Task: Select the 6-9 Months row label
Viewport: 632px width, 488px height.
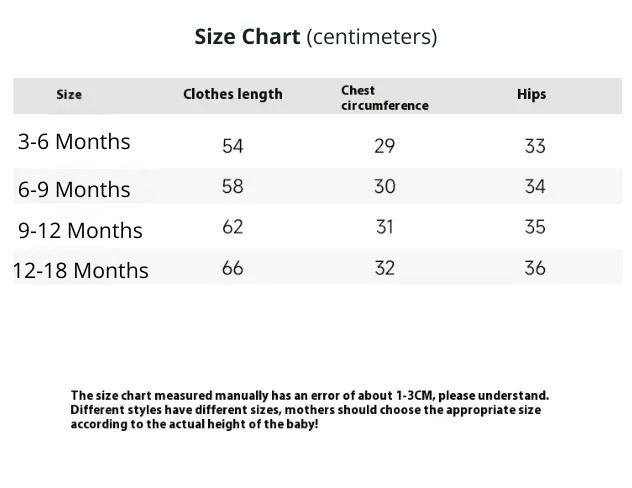Action: [74, 189]
